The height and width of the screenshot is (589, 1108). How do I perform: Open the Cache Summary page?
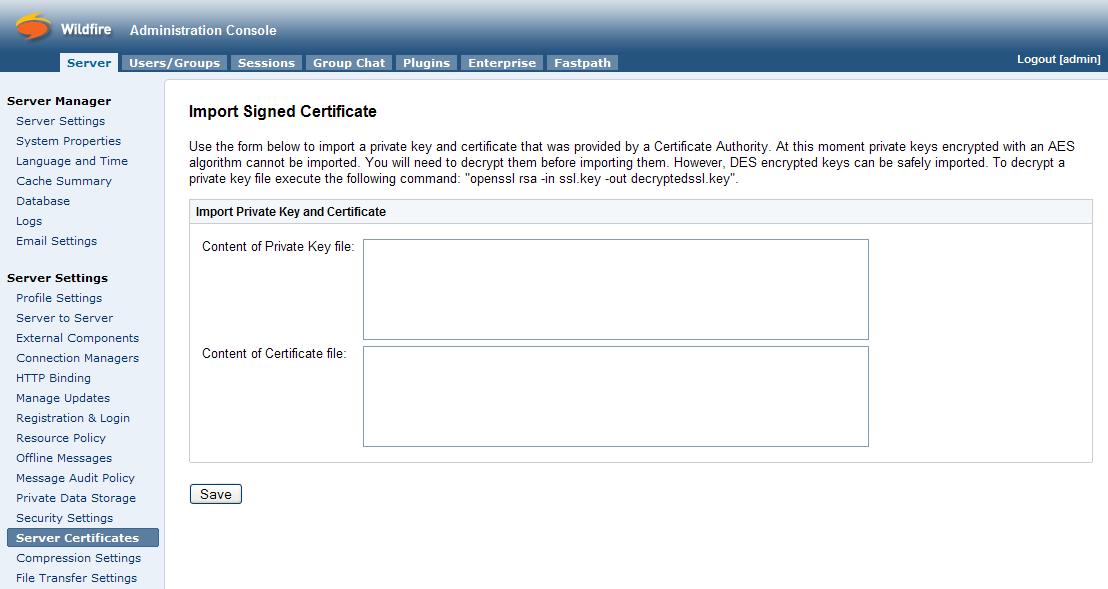64,181
